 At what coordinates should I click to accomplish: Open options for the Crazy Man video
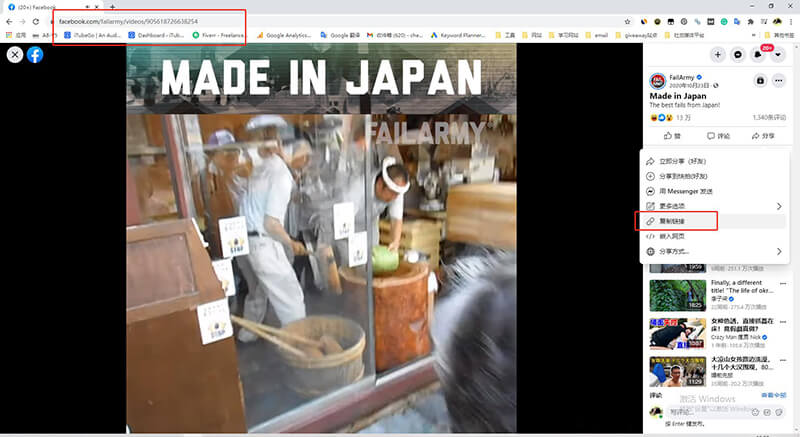[x=783, y=322]
